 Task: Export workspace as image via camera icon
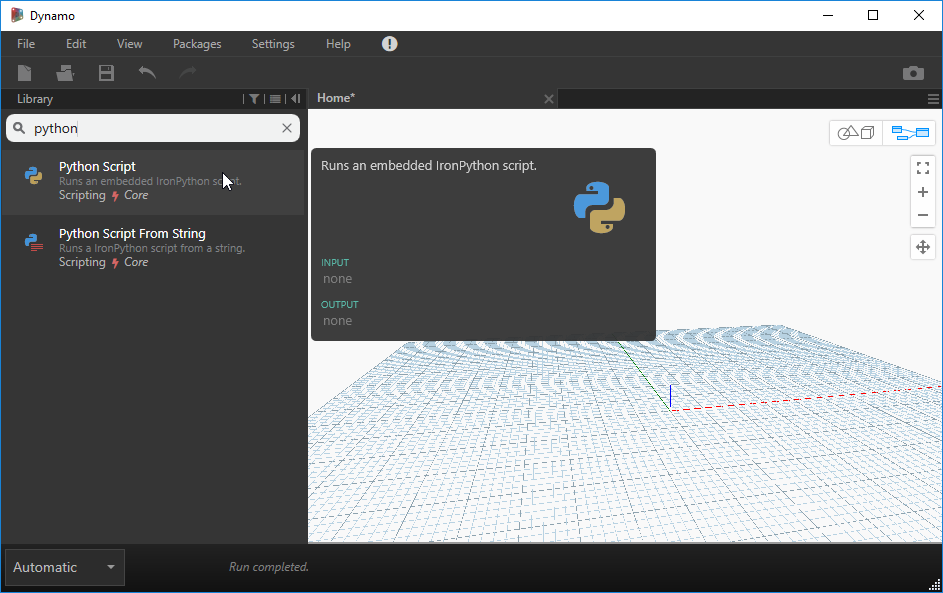(x=913, y=72)
